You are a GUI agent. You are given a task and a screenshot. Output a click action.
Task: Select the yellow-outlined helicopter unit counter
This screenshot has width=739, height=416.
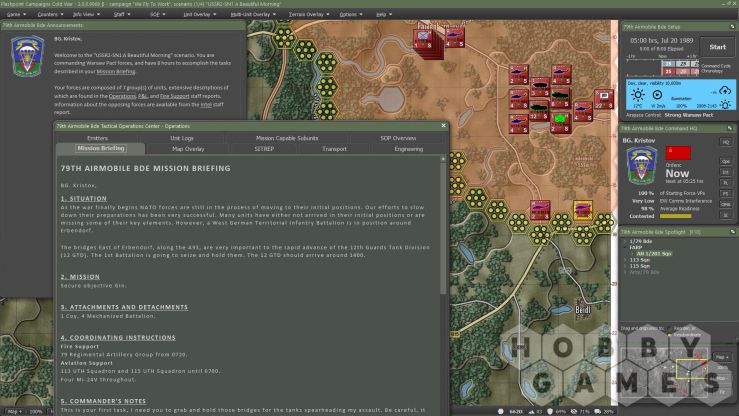click(583, 209)
